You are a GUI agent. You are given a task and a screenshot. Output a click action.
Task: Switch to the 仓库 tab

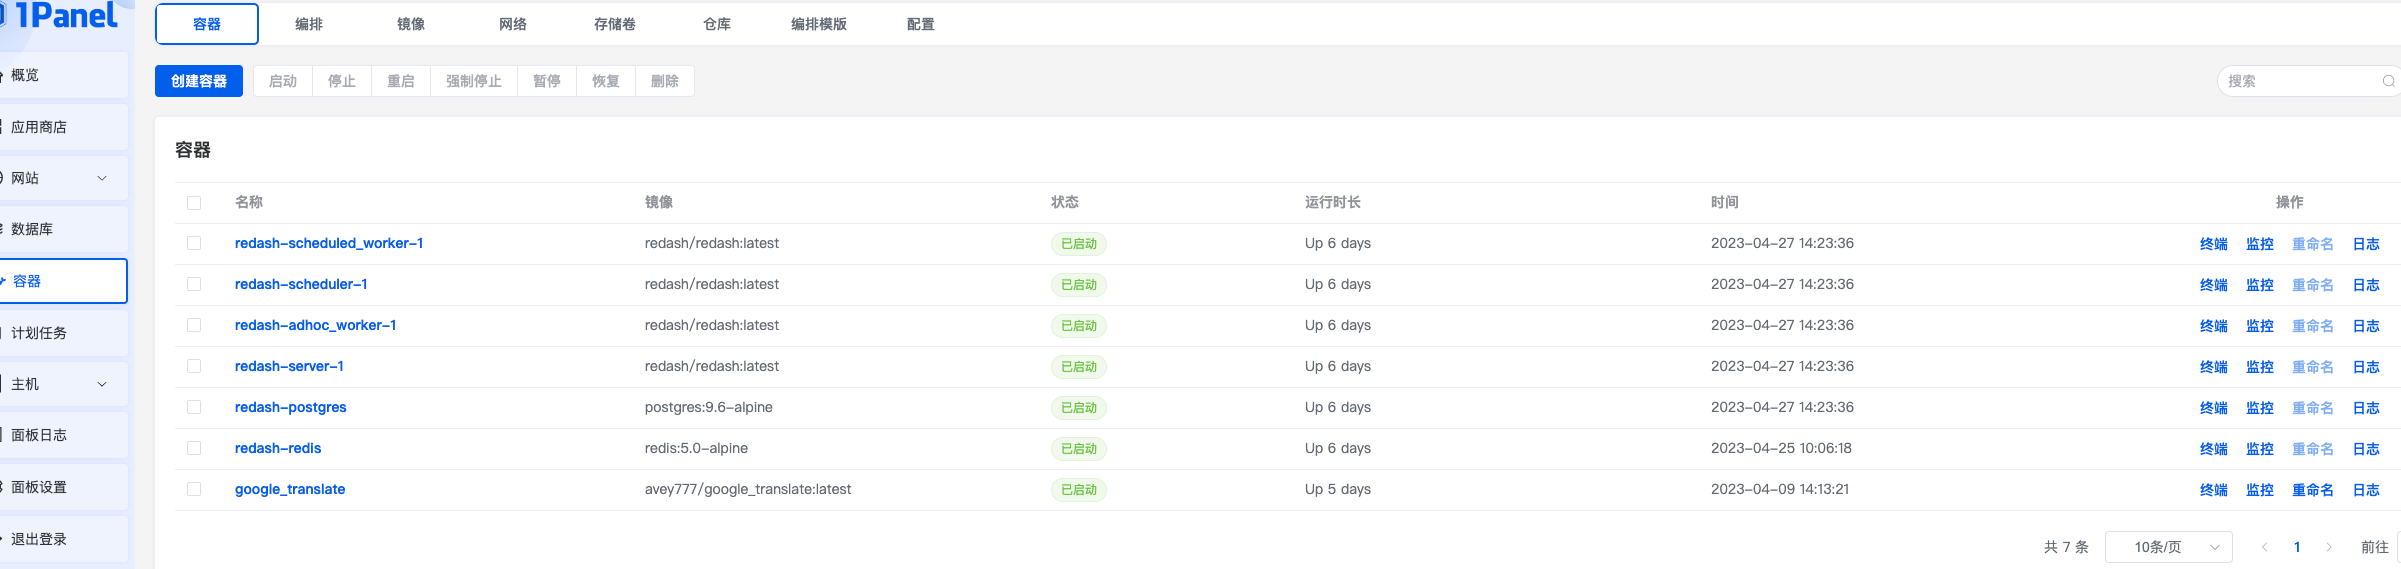(x=717, y=24)
